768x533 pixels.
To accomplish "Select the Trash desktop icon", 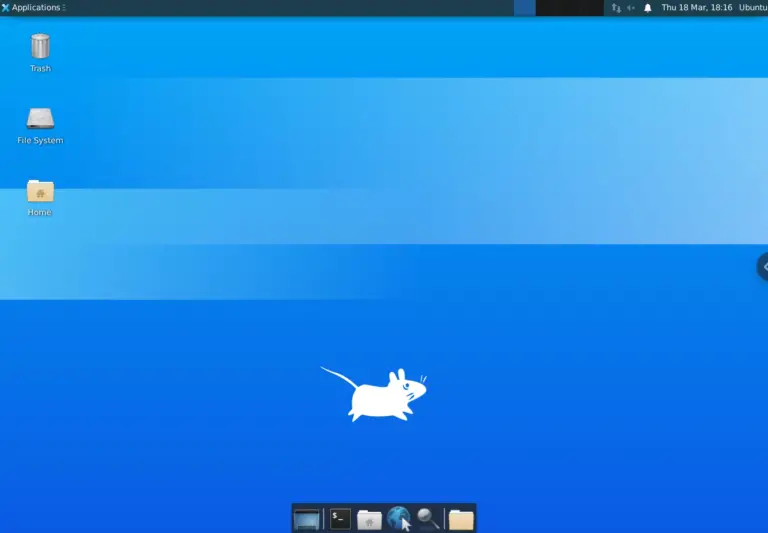I will point(40,46).
